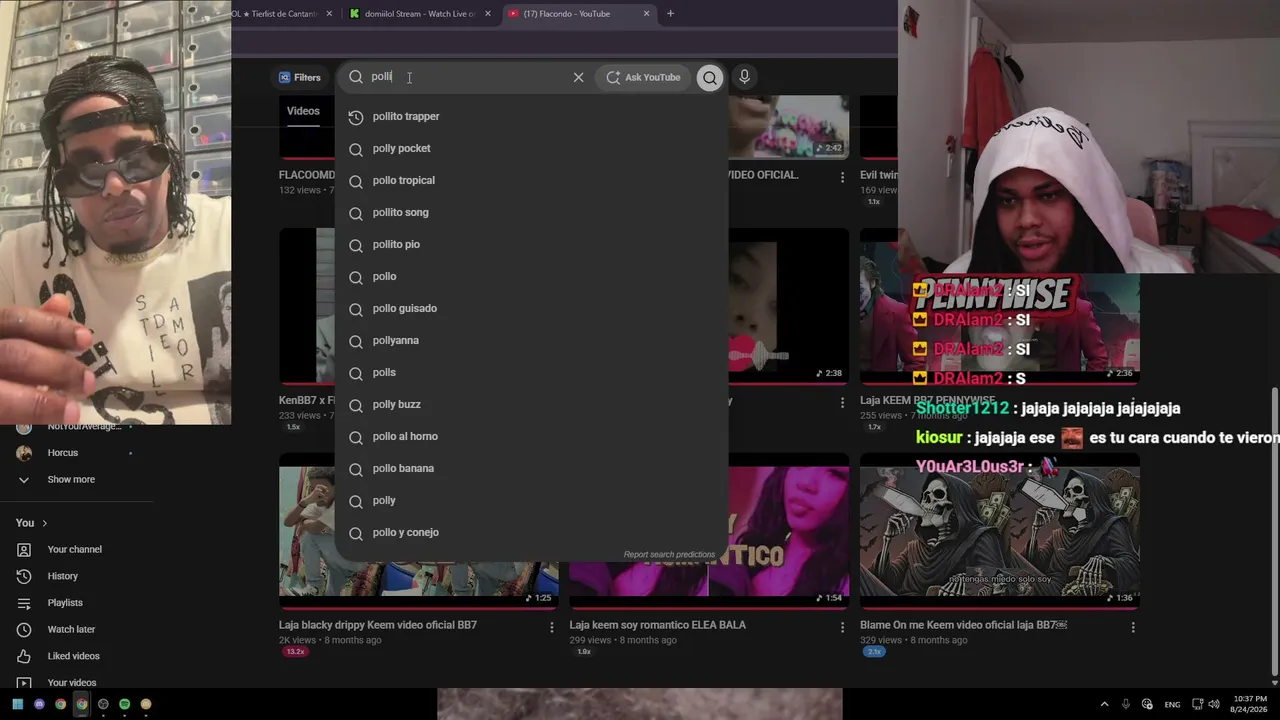
Task: Close the Flacondo YouTube browser tab
Action: pyautogui.click(x=647, y=14)
